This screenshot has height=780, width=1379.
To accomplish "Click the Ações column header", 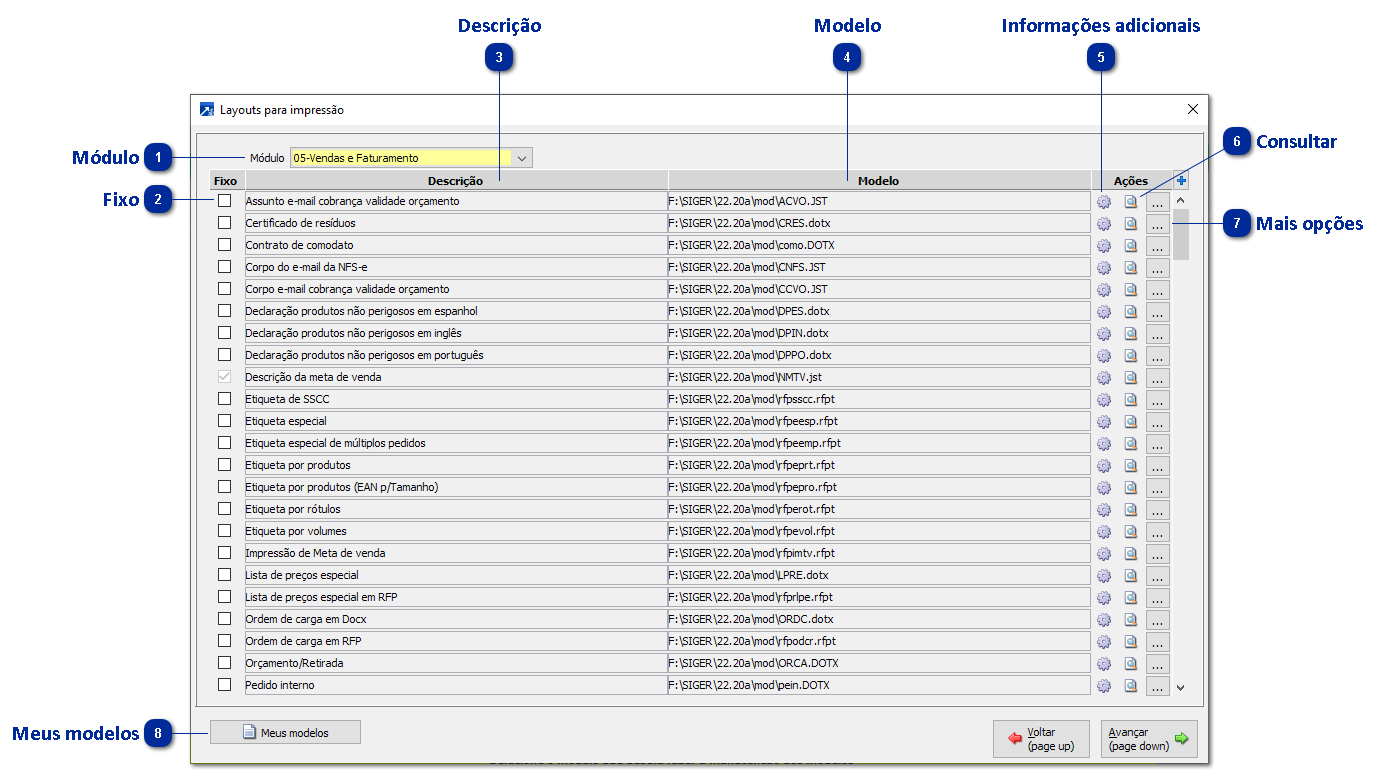I will (x=1131, y=181).
